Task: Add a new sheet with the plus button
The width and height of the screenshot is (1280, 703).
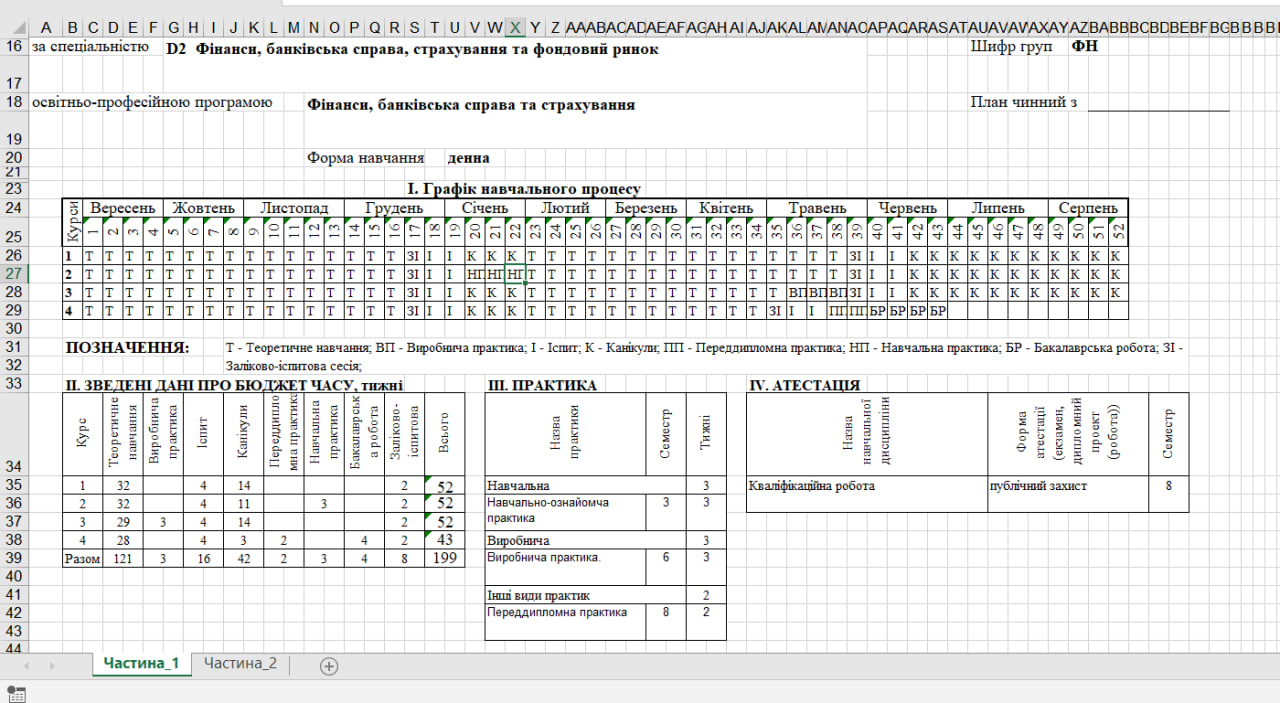Action: click(x=329, y=665)
